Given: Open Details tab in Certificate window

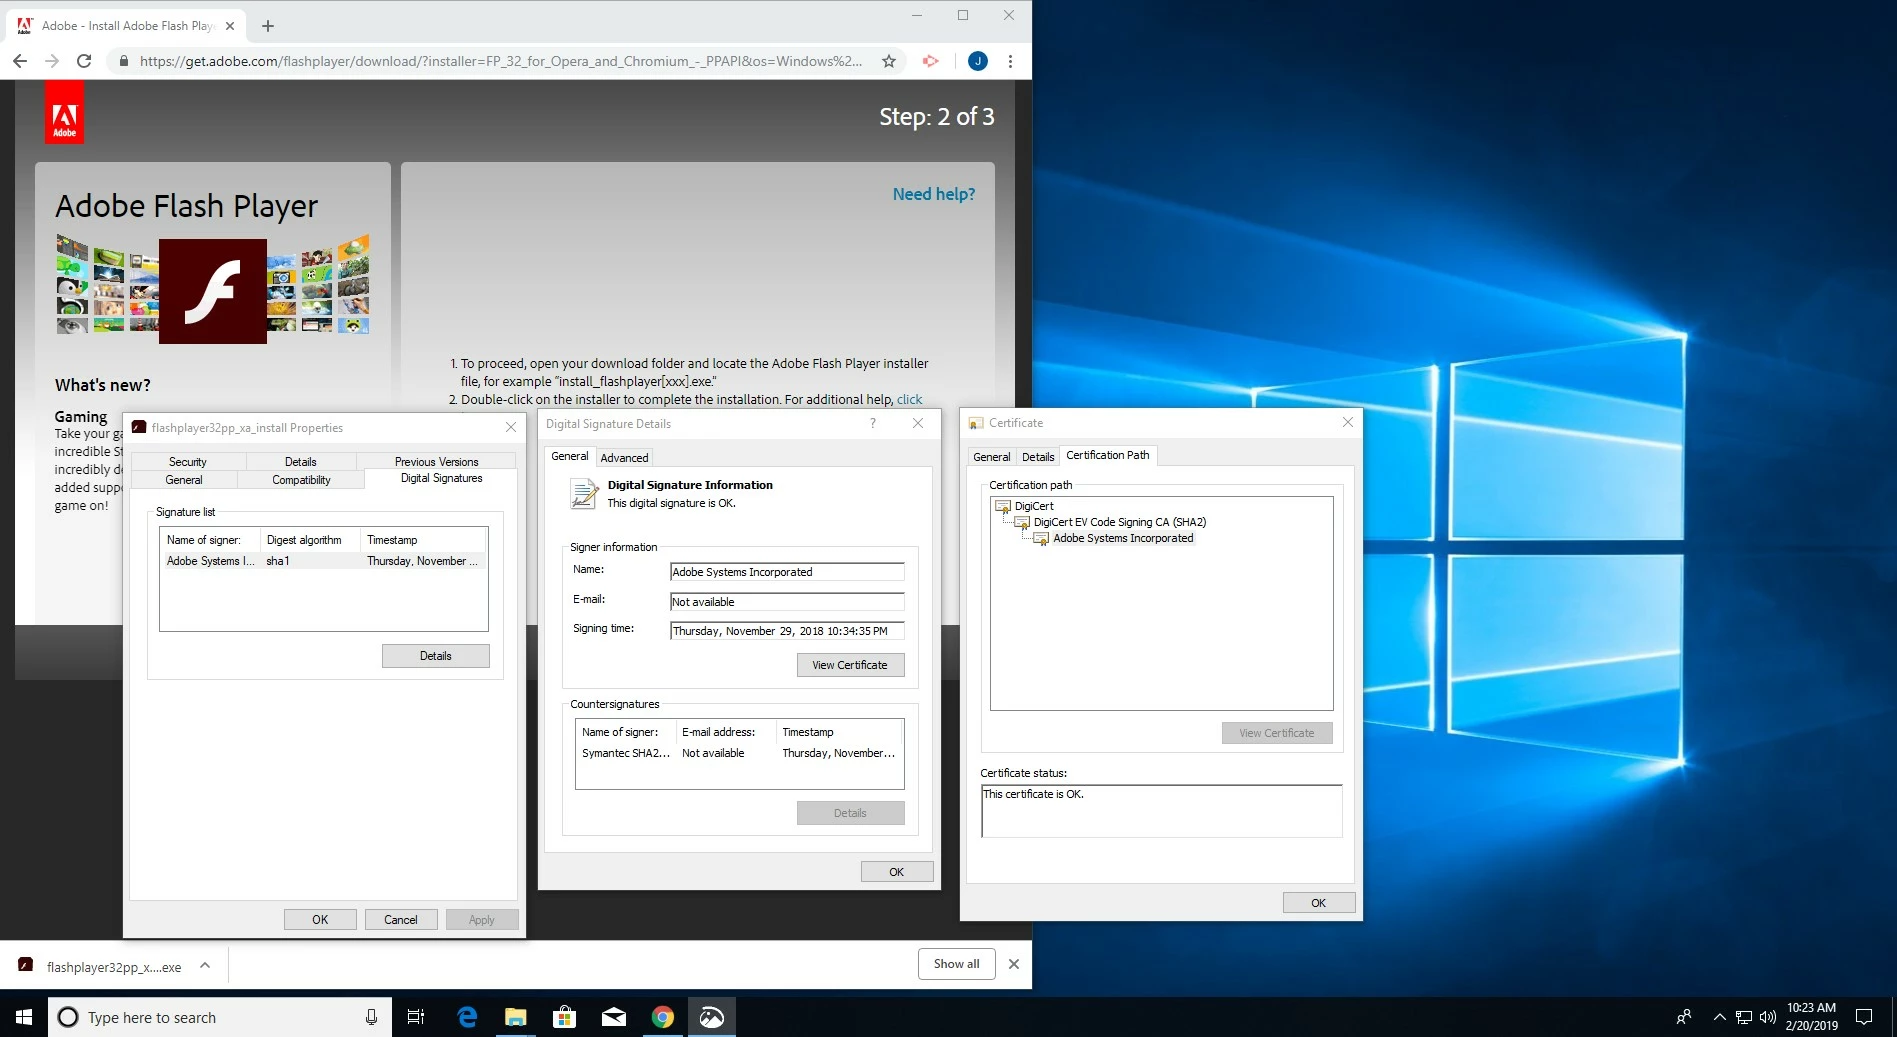Looking at the screenshot, I should tap(1038, 457).
